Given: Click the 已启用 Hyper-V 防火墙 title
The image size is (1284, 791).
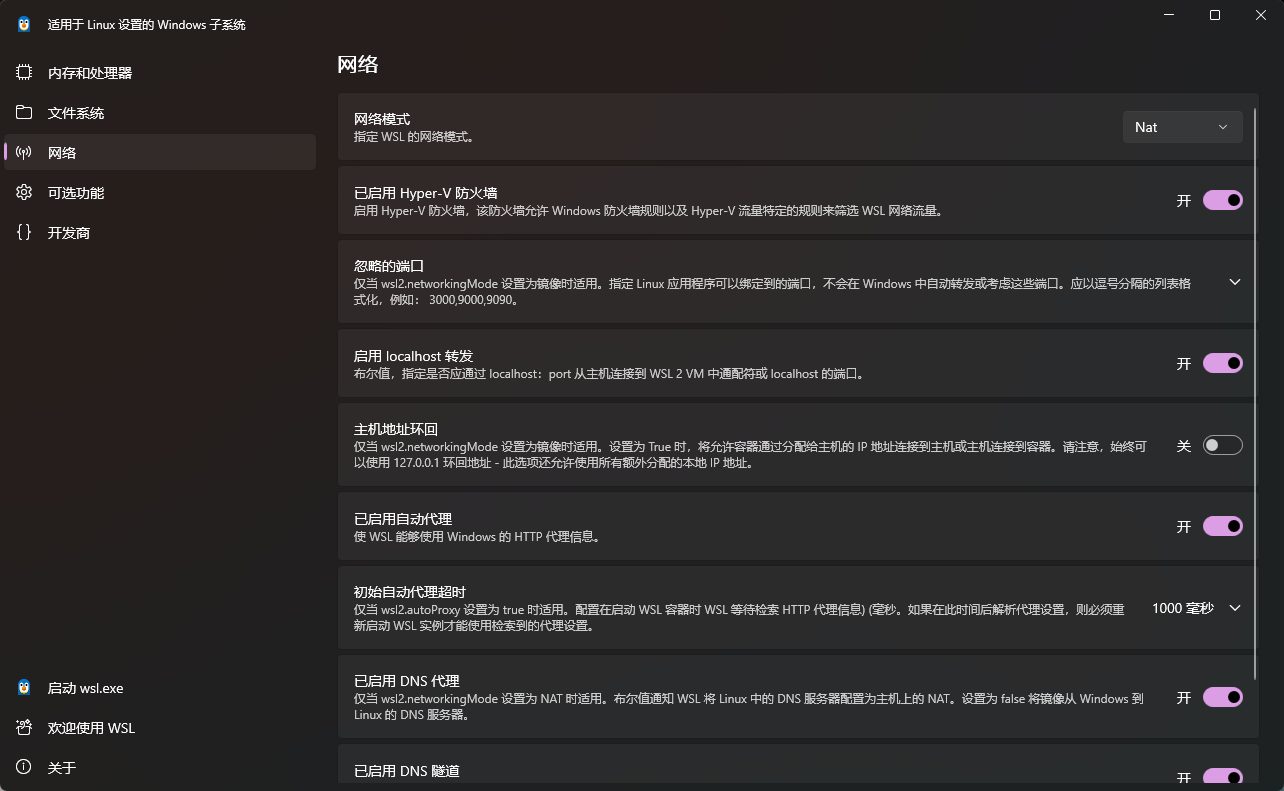Looking at the screenshot, I should pos(426,193).
